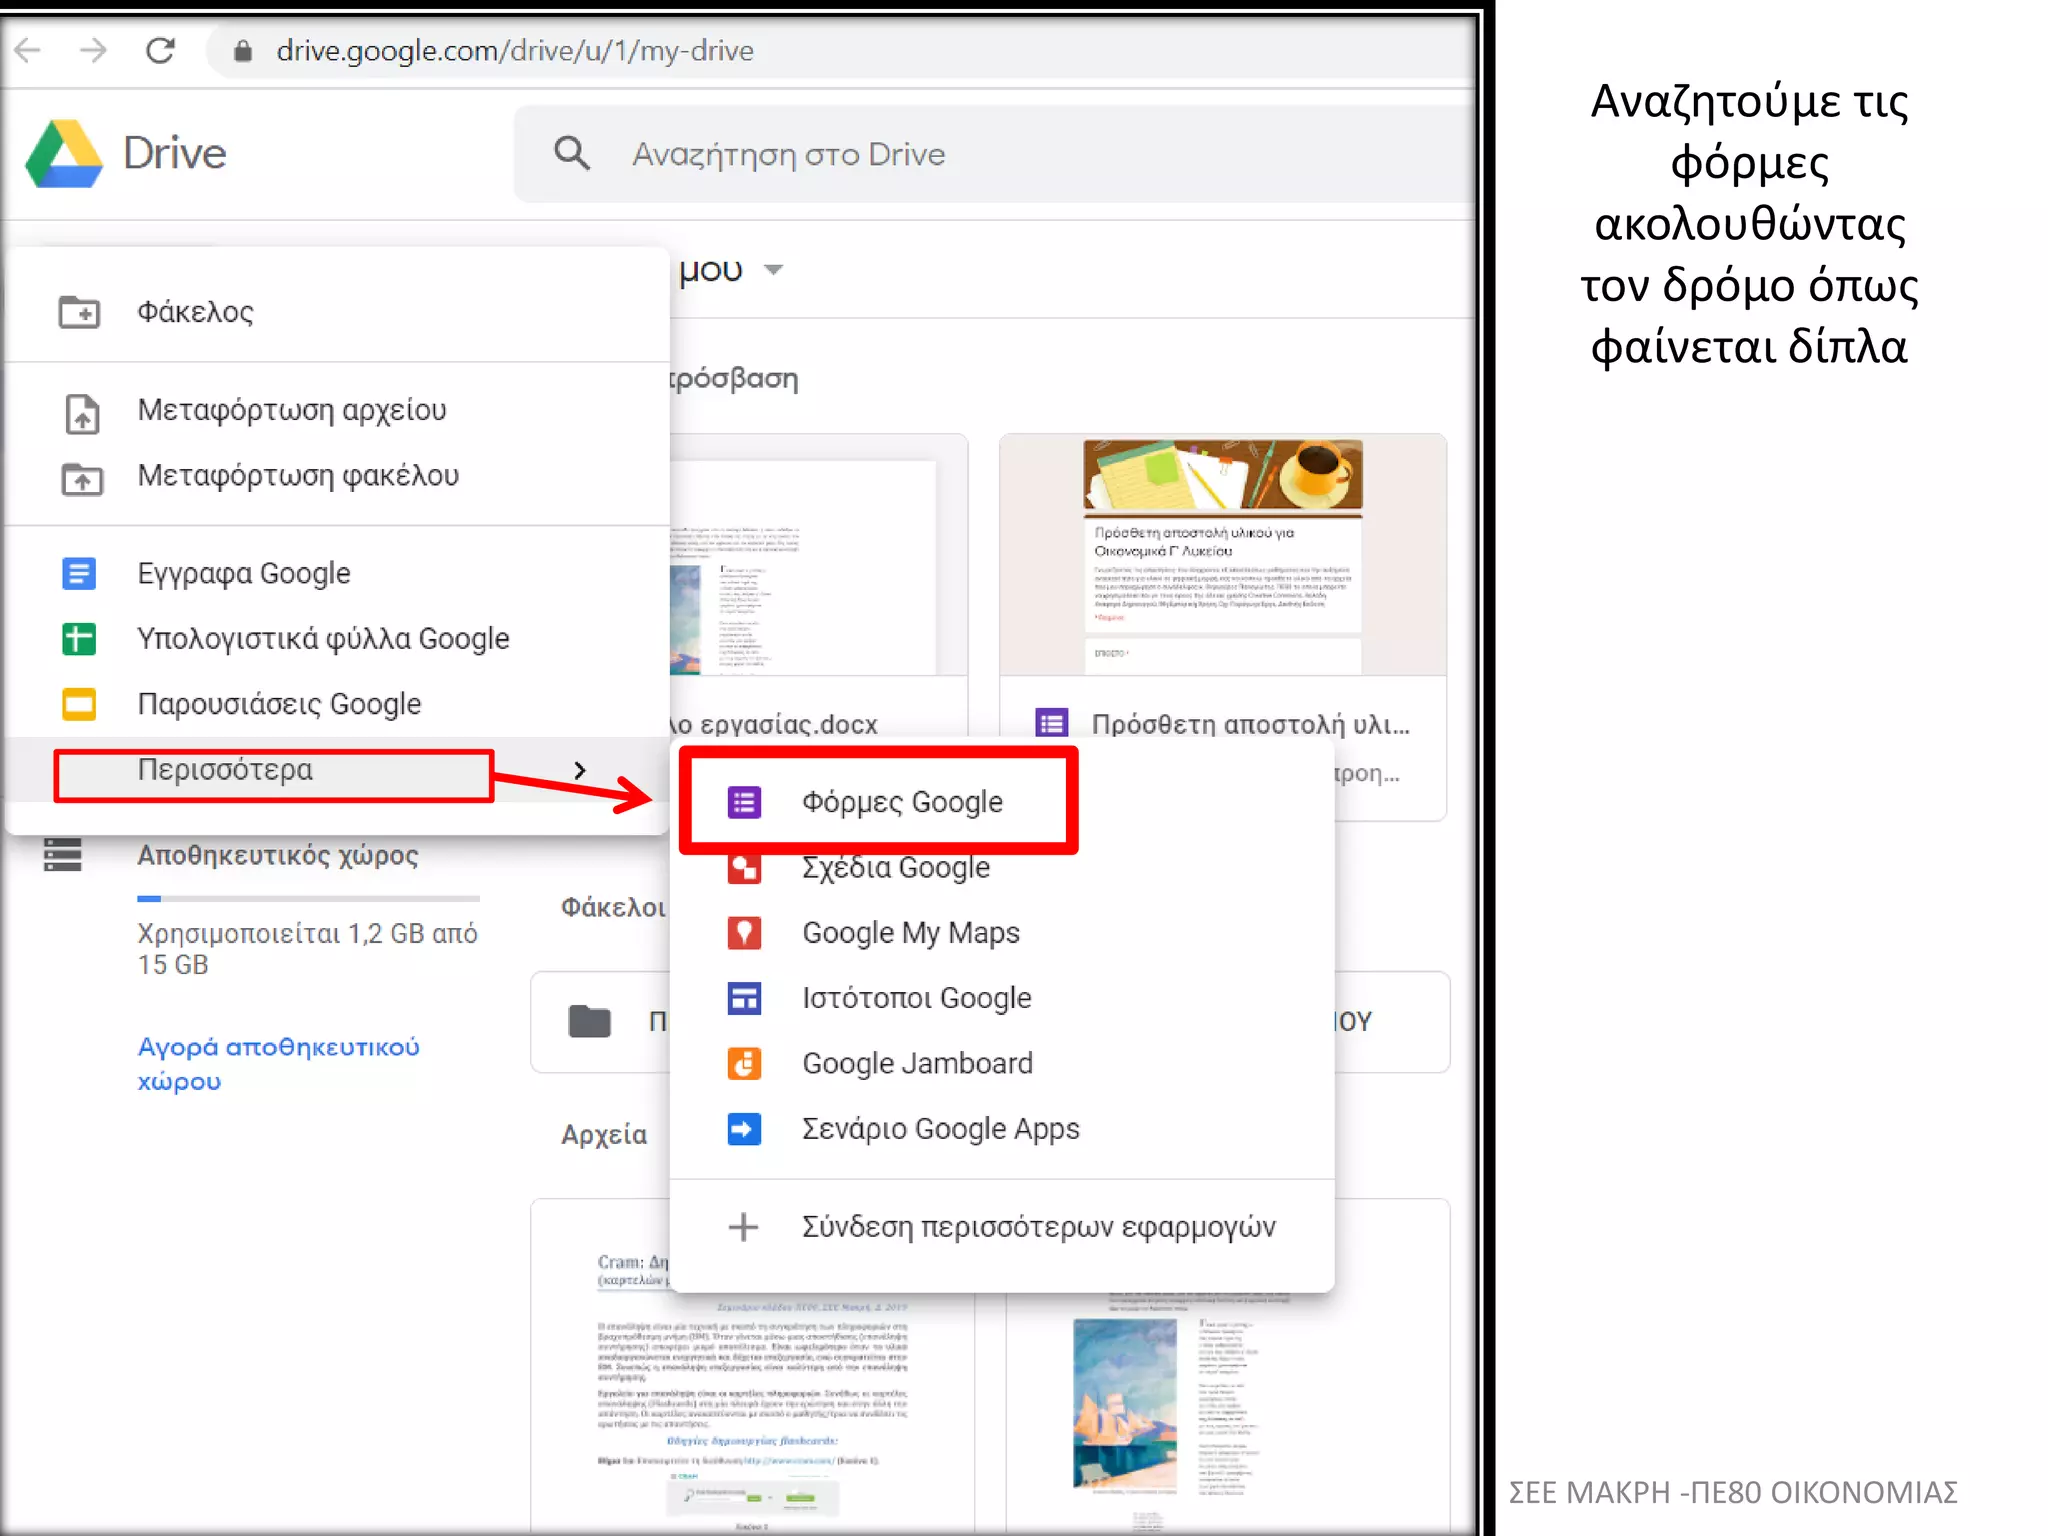Select Υπολογιστικά φύλλα Google entry
Image resolution: width=2048 pixels, height=1536 pixels.
click(x=322, y=639)
